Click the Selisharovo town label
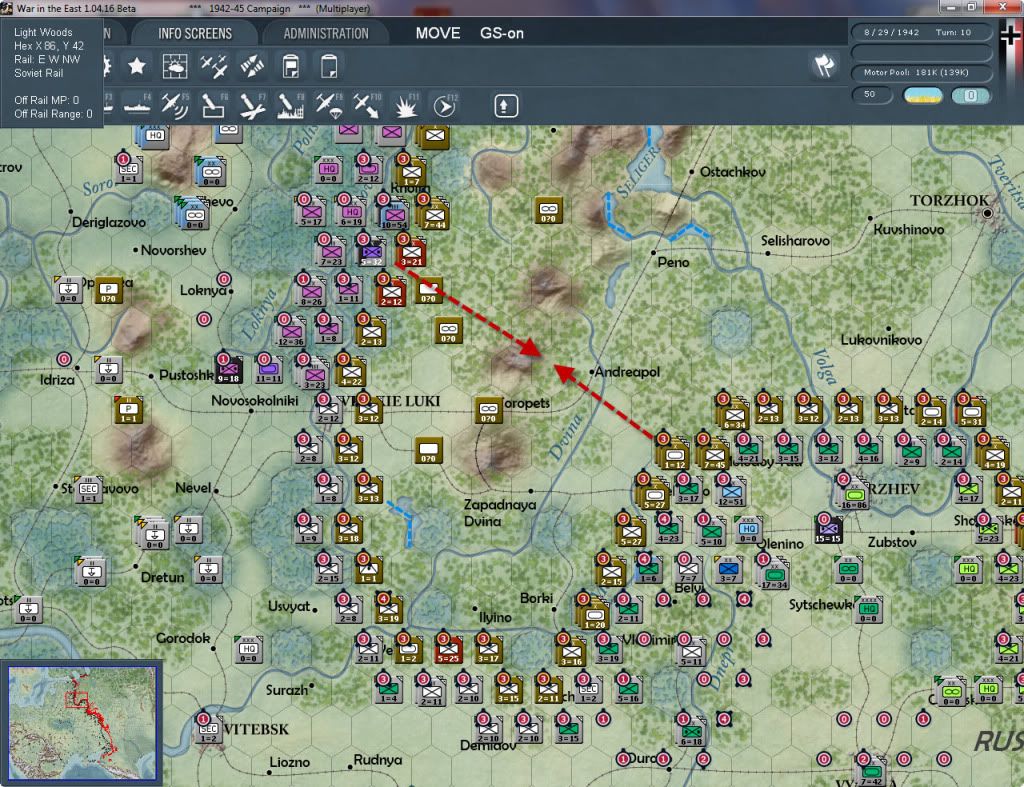Screen dimensions: 1024x787 (795, 241)
